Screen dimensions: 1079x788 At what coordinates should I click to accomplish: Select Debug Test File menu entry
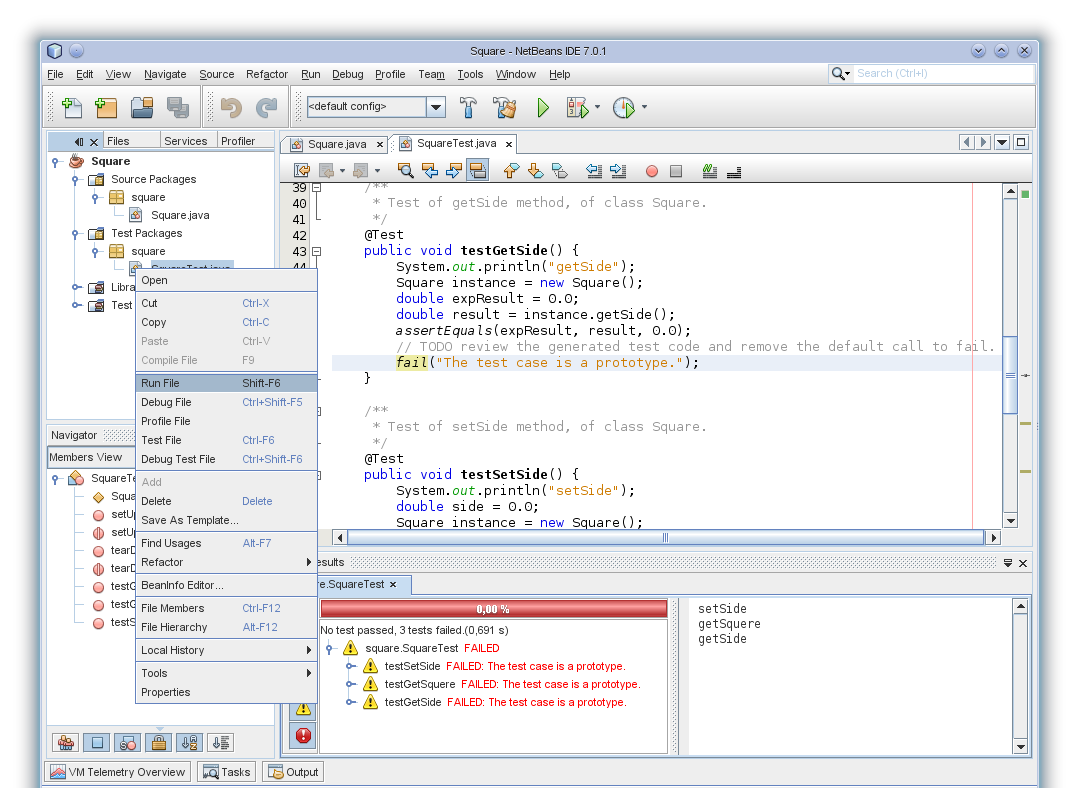tap(226, 459)
